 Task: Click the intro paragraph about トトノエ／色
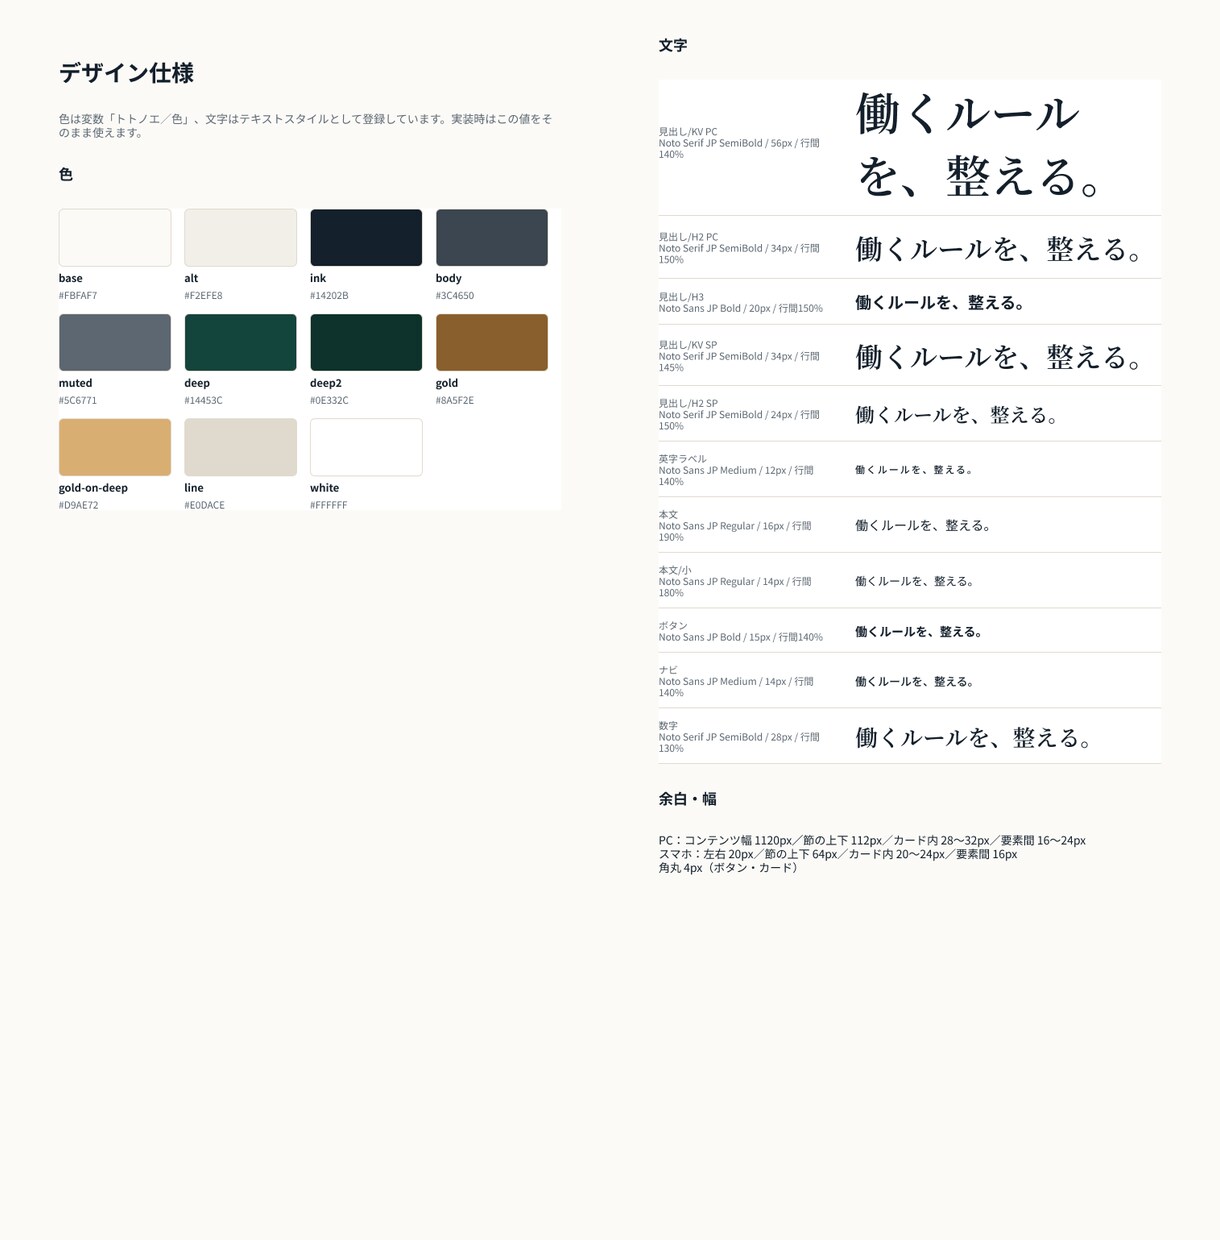(305, 126)
